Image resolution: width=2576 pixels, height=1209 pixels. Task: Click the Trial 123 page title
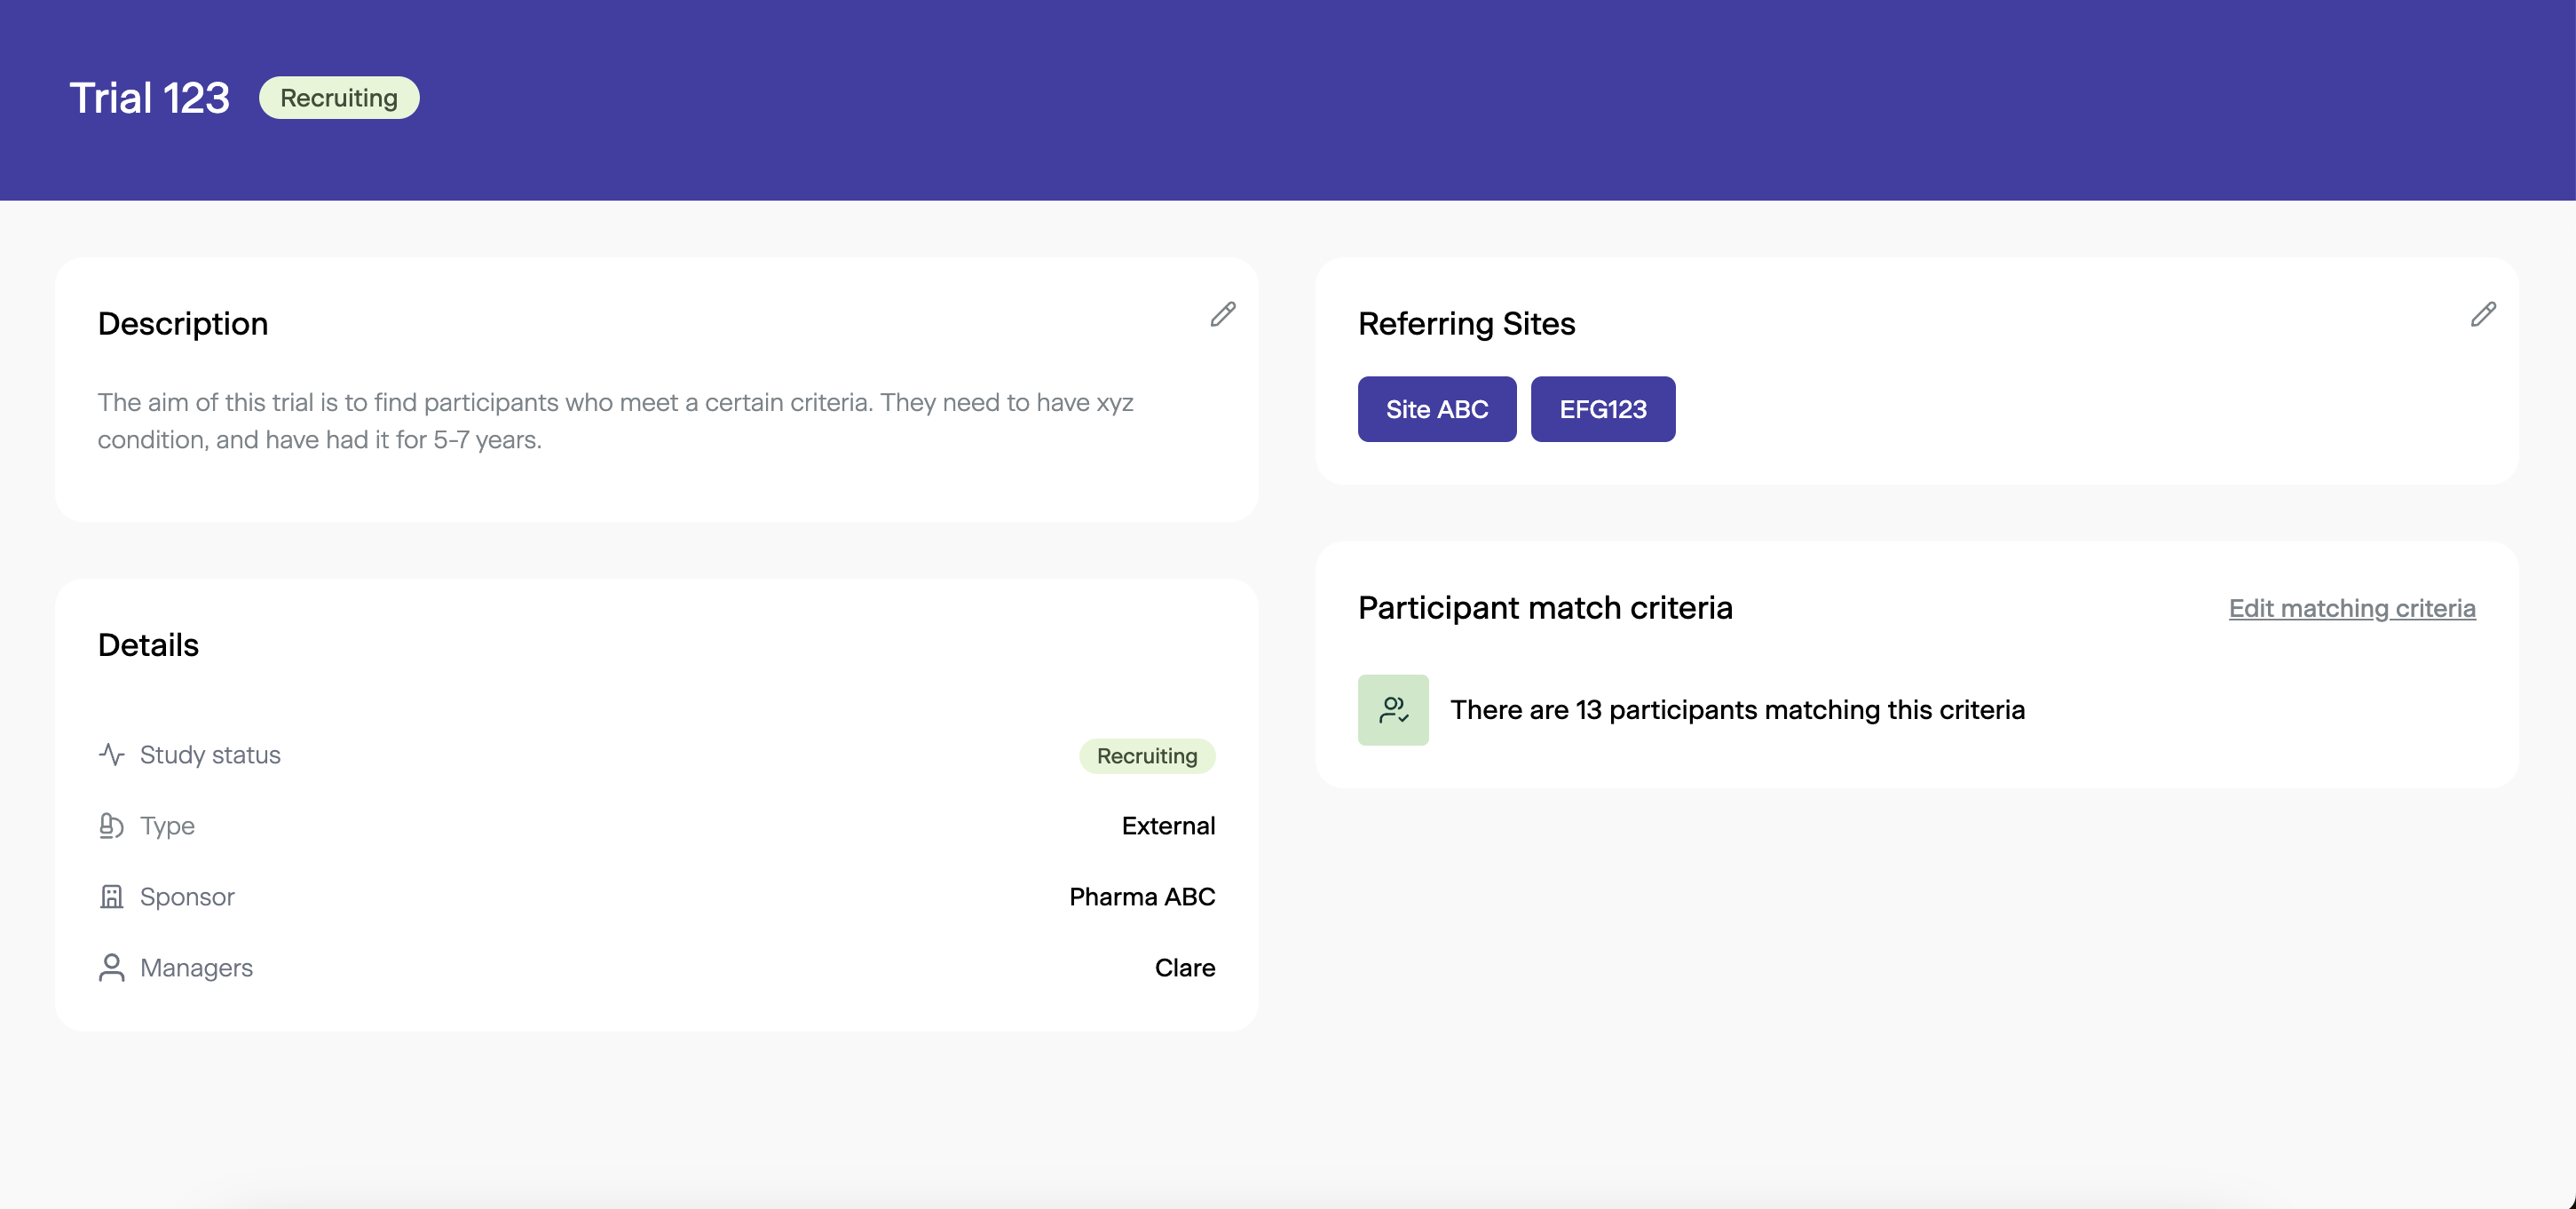tap(149, 98)
